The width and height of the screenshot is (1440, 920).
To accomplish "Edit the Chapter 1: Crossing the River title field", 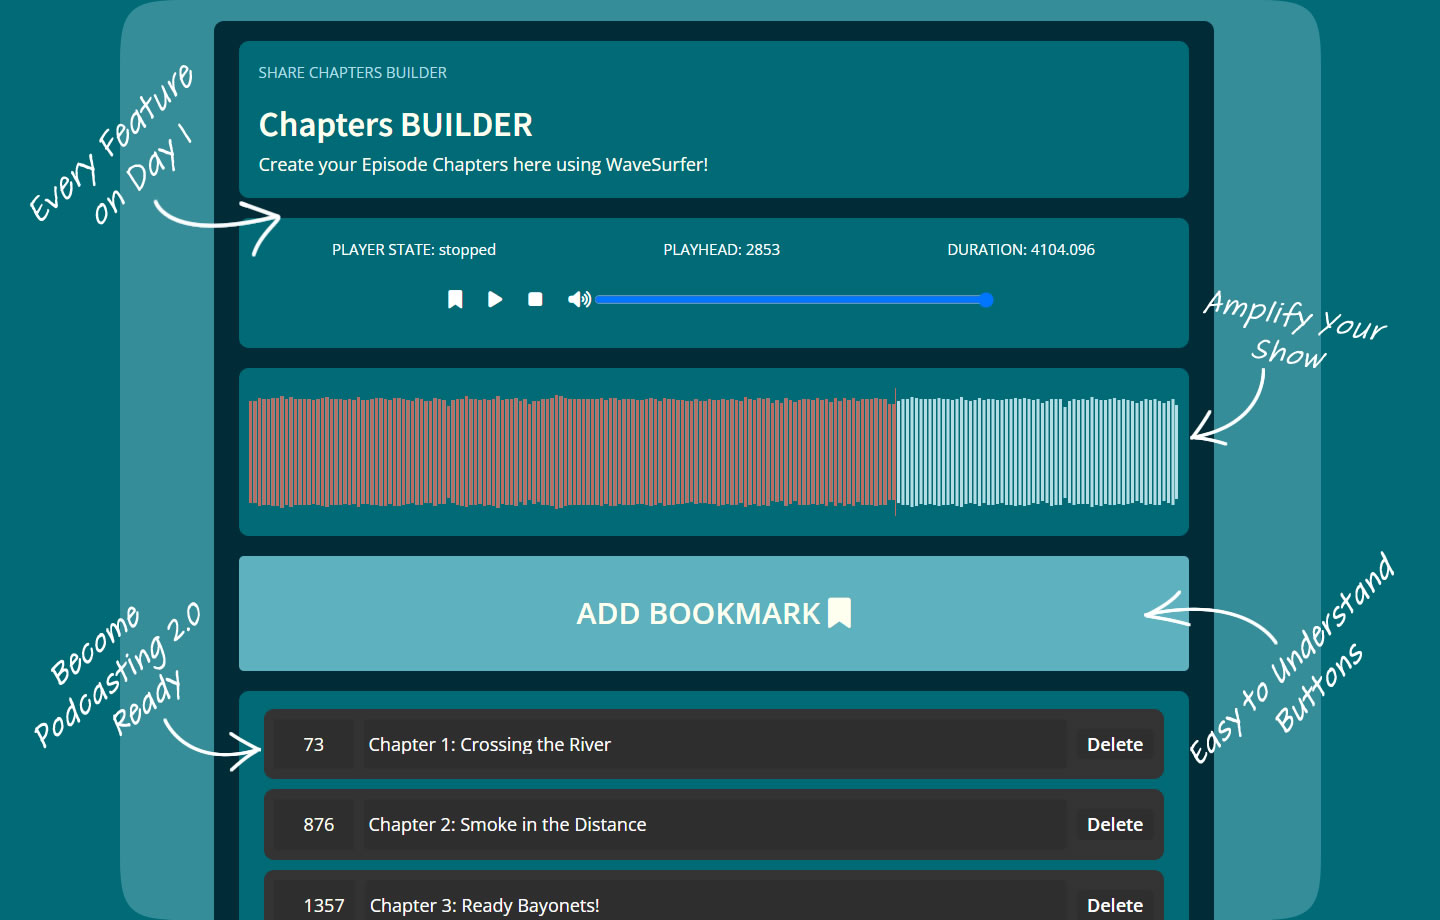I will [x=714, y=744].
